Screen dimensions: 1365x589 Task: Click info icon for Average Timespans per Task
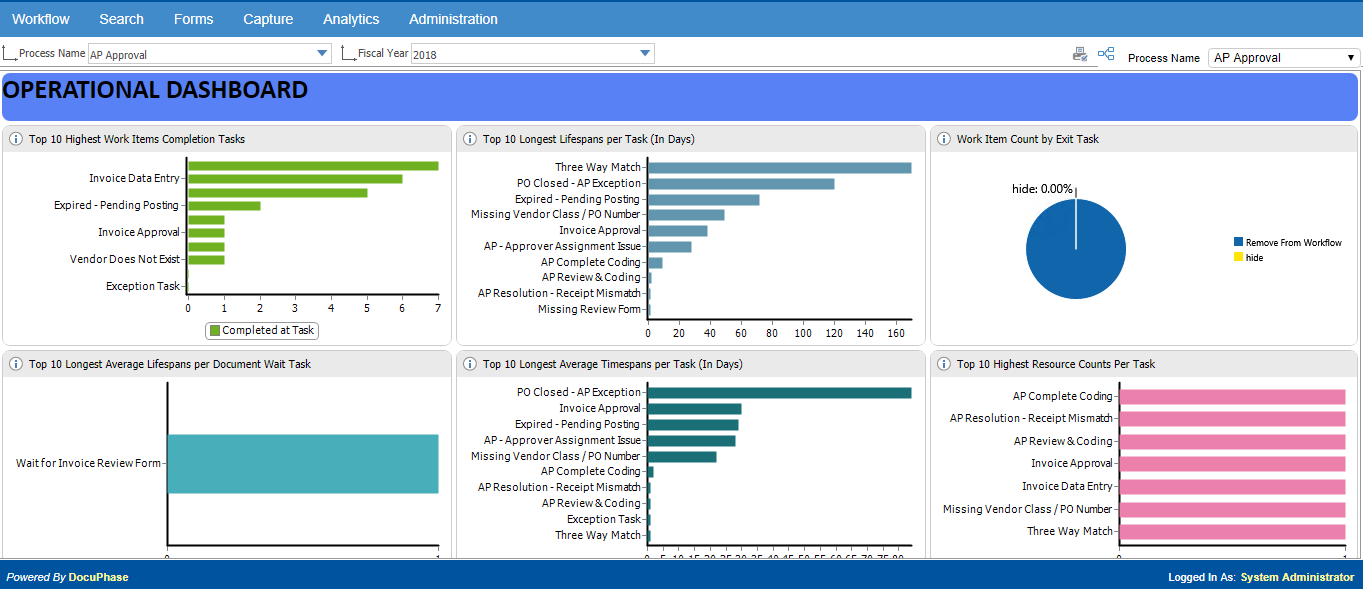[470, 364]
